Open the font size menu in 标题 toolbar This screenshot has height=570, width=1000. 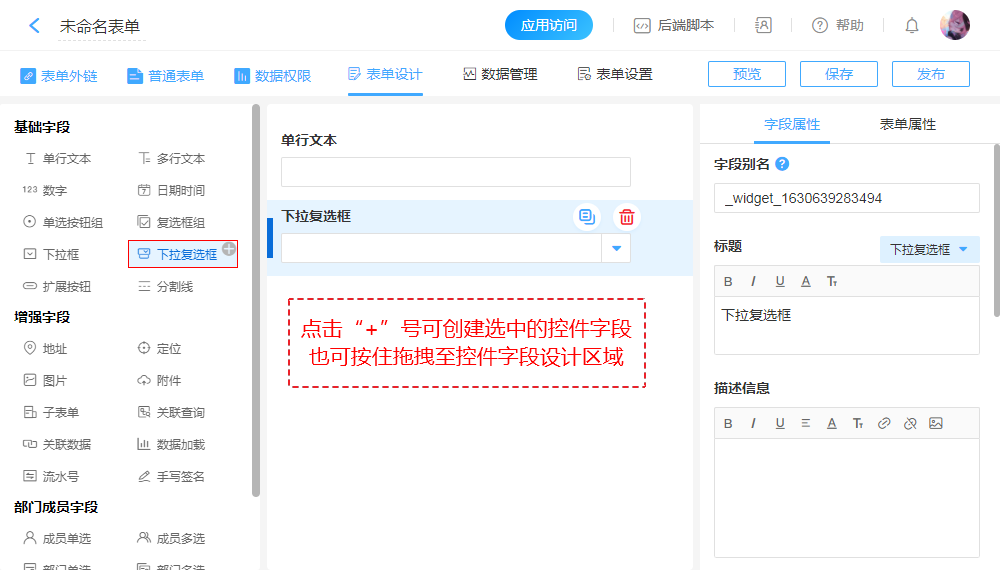(x=832, y=281)
